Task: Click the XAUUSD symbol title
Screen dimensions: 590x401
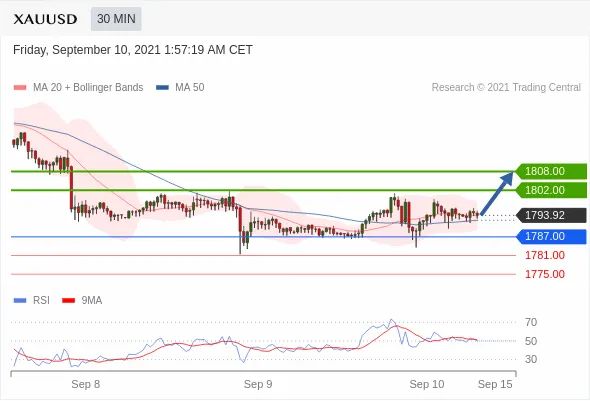Action: click(46, 19)
